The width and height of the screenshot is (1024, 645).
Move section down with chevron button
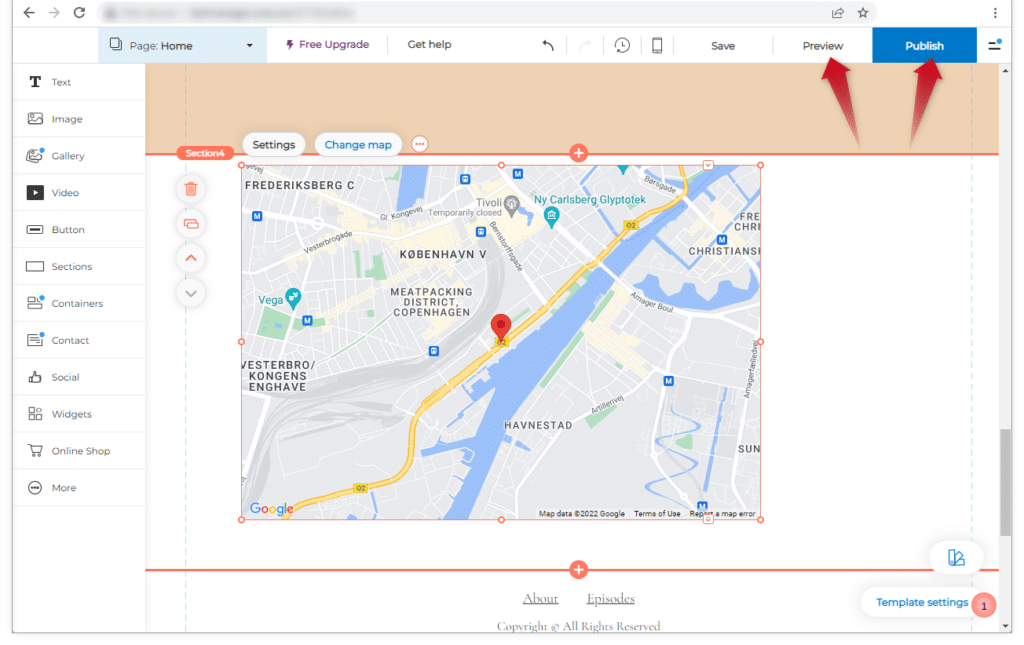191,293
